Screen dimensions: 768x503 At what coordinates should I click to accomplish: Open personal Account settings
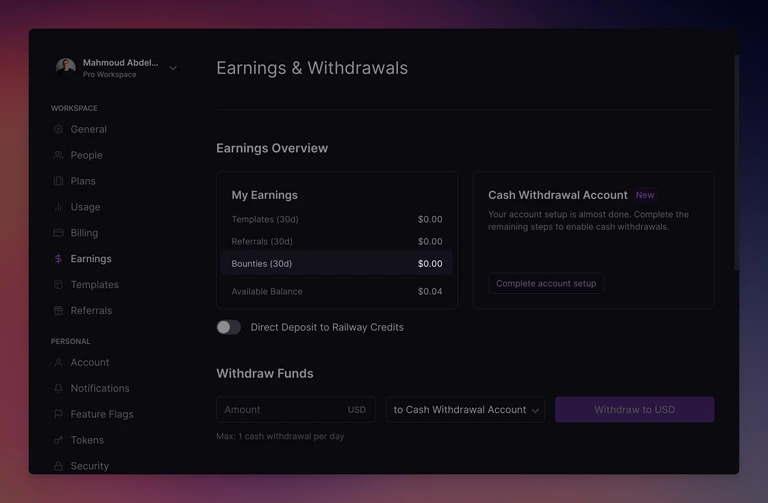90,362
